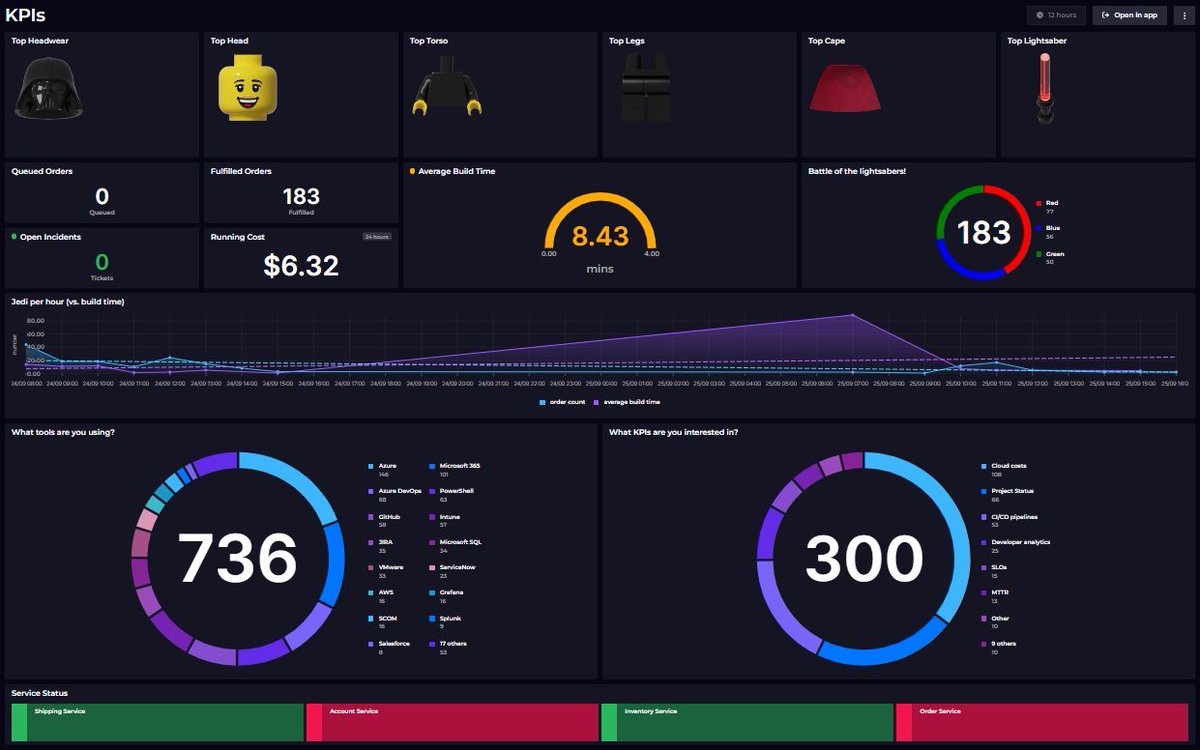Select the Intune legend entry
The width and height of the screenshot is (1200, 750).
[x=445, y=520]
